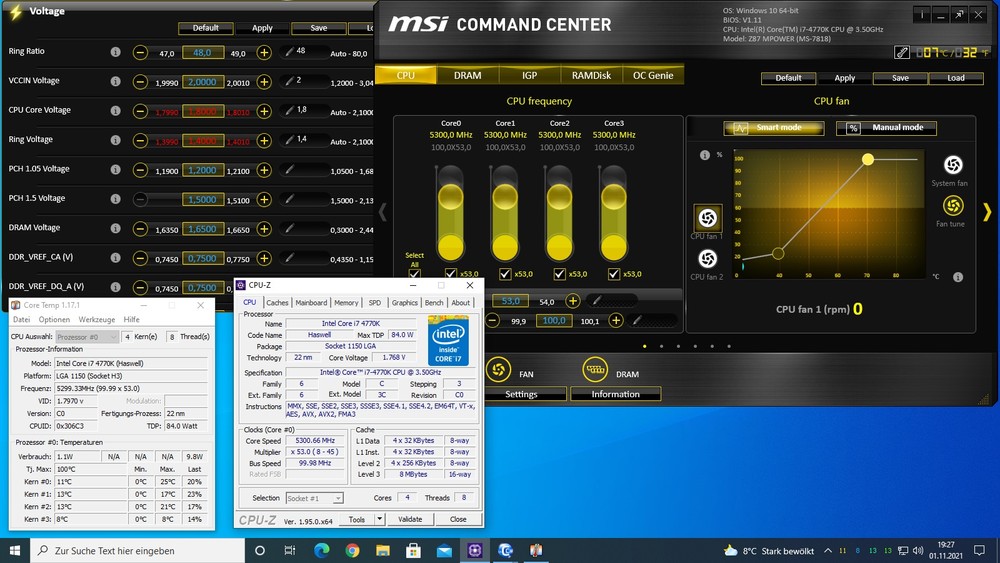
Task: Click the right arrow to next panel
Action: pyautogui.click(x=987, y=212)
